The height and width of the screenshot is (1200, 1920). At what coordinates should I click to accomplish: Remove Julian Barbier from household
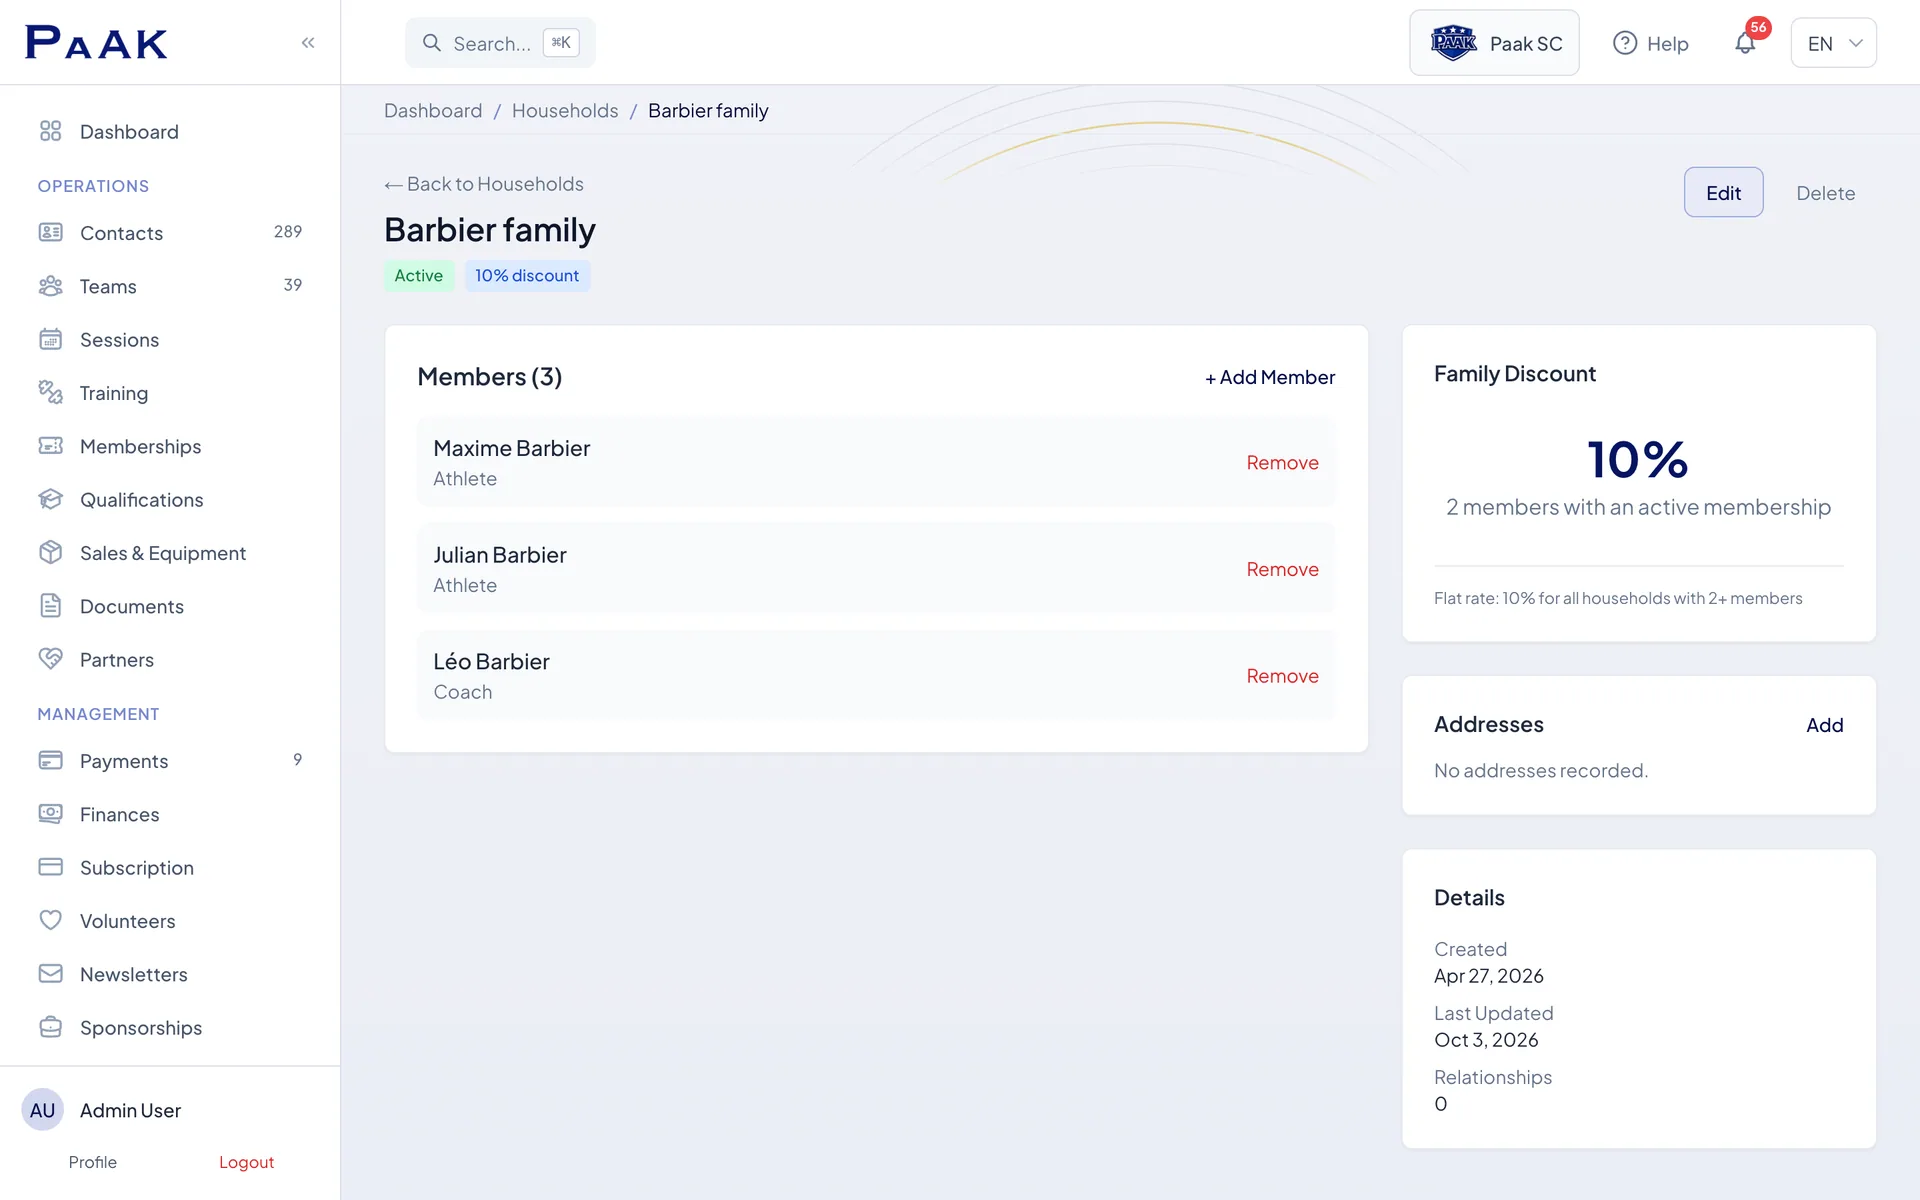(1282, 569)
